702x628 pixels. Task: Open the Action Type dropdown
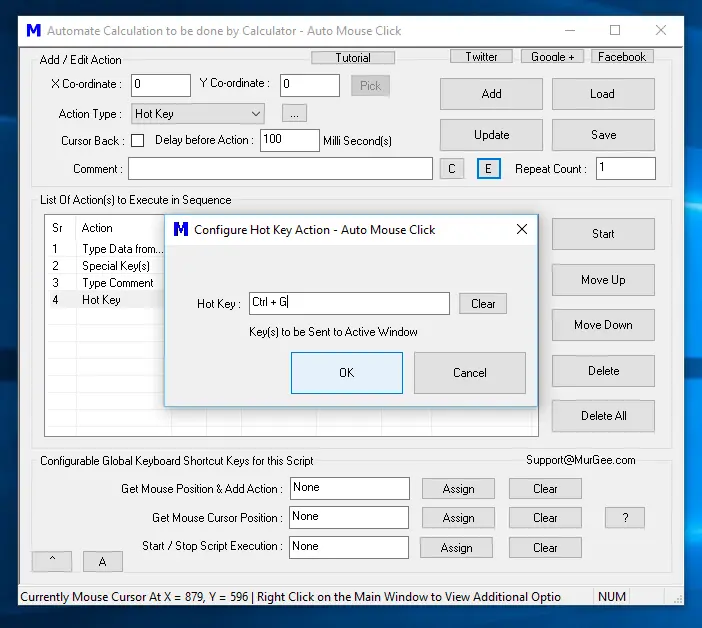click(x=198, y=114)
